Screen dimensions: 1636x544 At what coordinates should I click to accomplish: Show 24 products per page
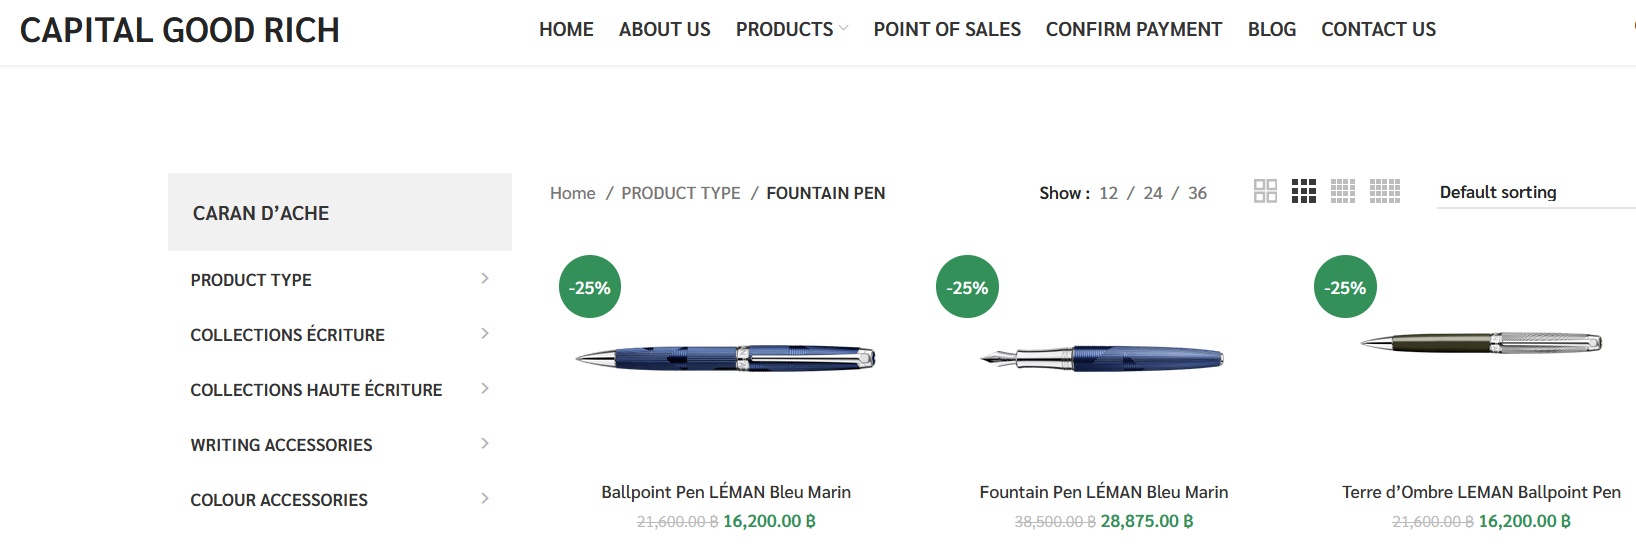1153,193
